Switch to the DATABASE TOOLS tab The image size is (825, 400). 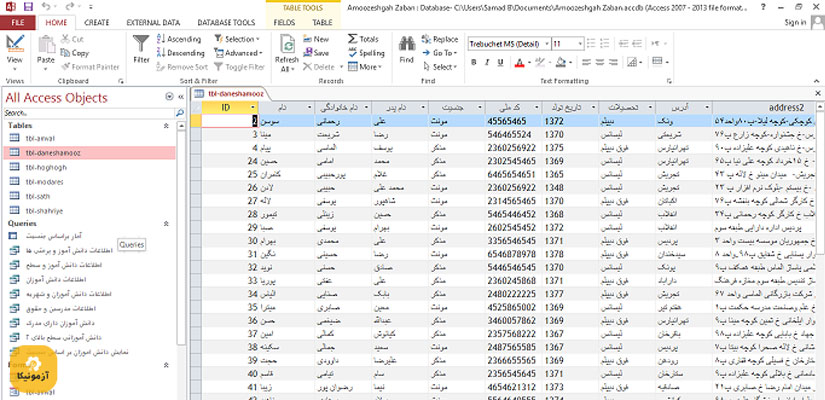pos(226,23)
